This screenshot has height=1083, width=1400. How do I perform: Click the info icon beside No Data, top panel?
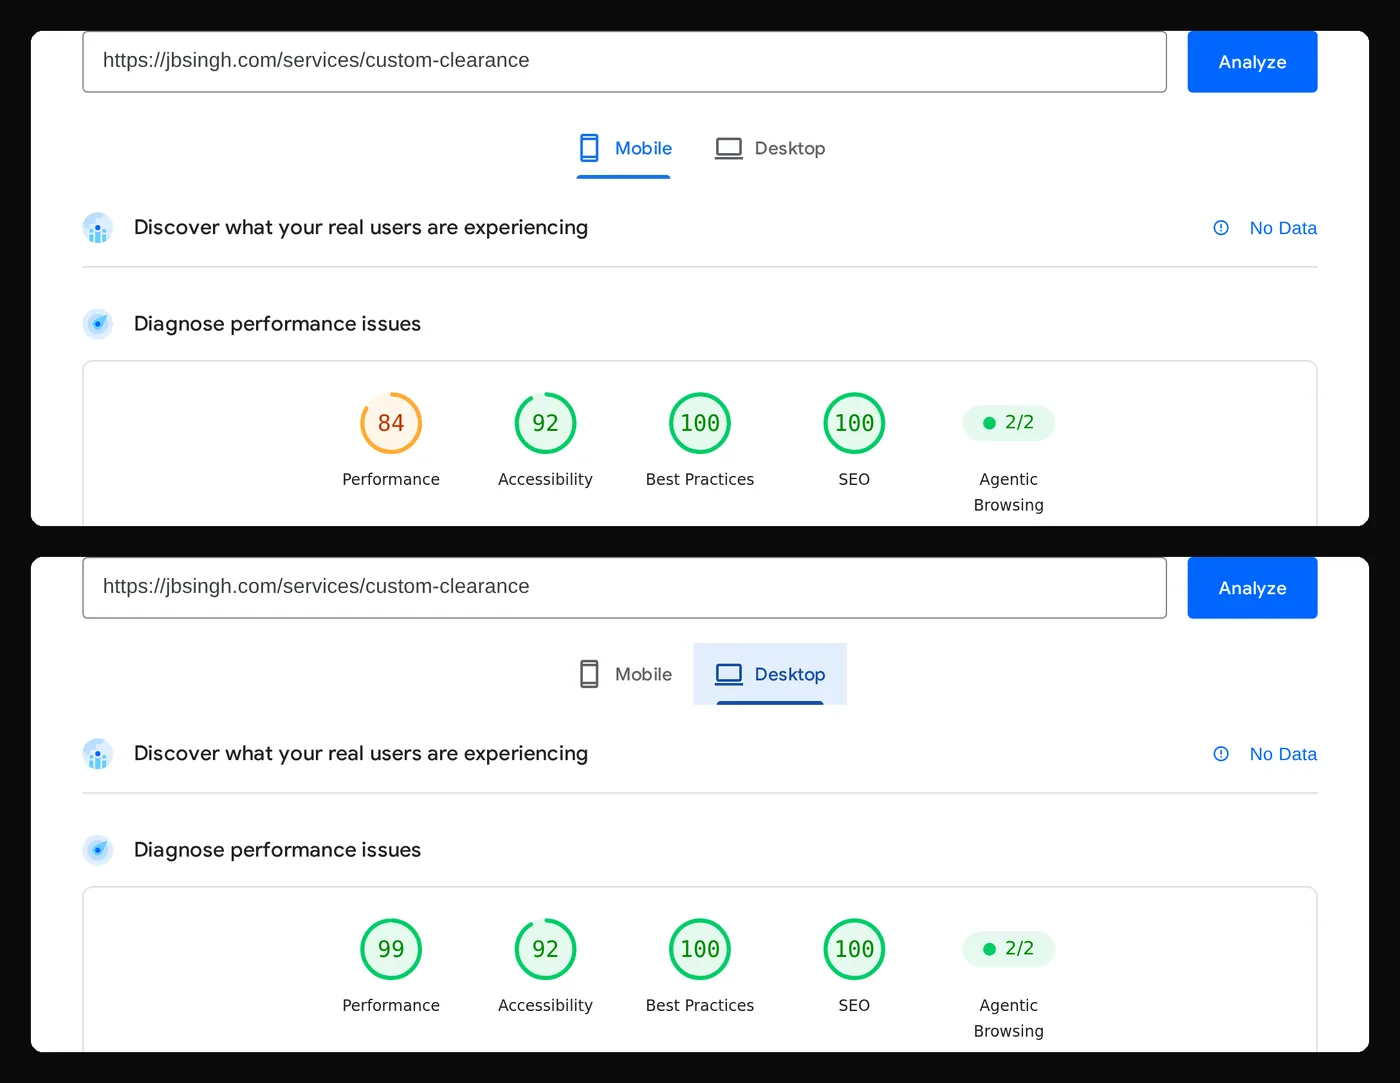tap(1221, 228)
